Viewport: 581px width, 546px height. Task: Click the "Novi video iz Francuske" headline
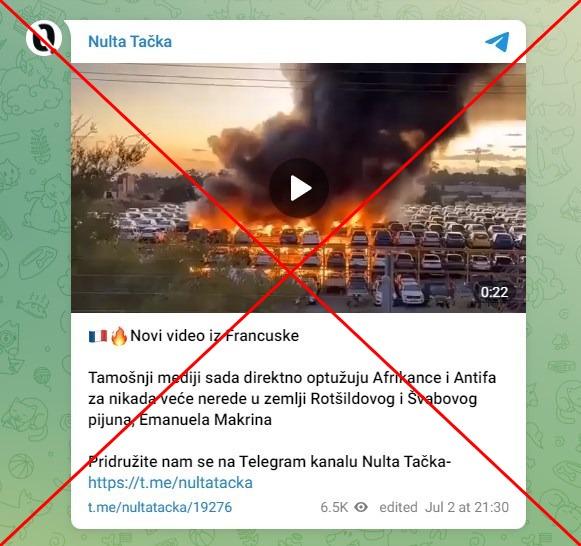coord(215,336)
